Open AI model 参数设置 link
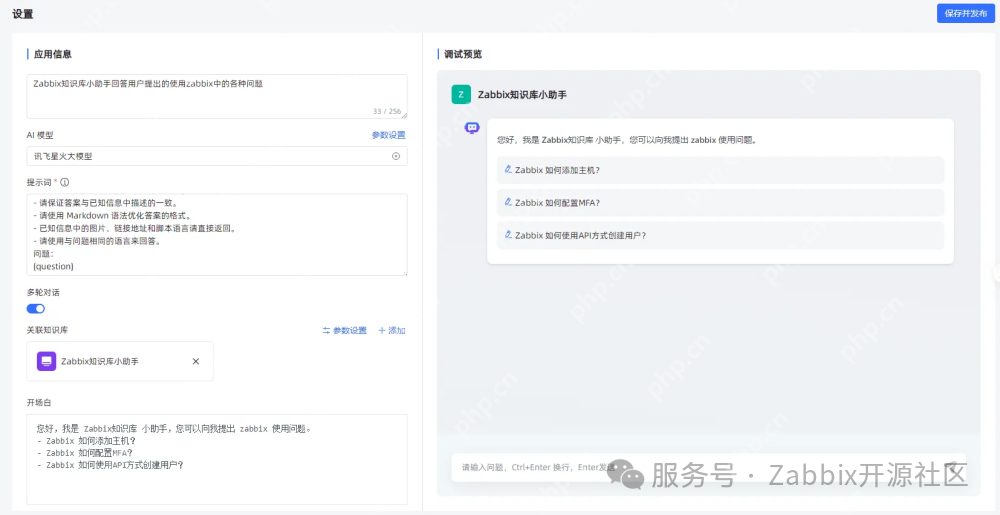Viewport: 1000px width, 515px height. click(x=388, y=135)
